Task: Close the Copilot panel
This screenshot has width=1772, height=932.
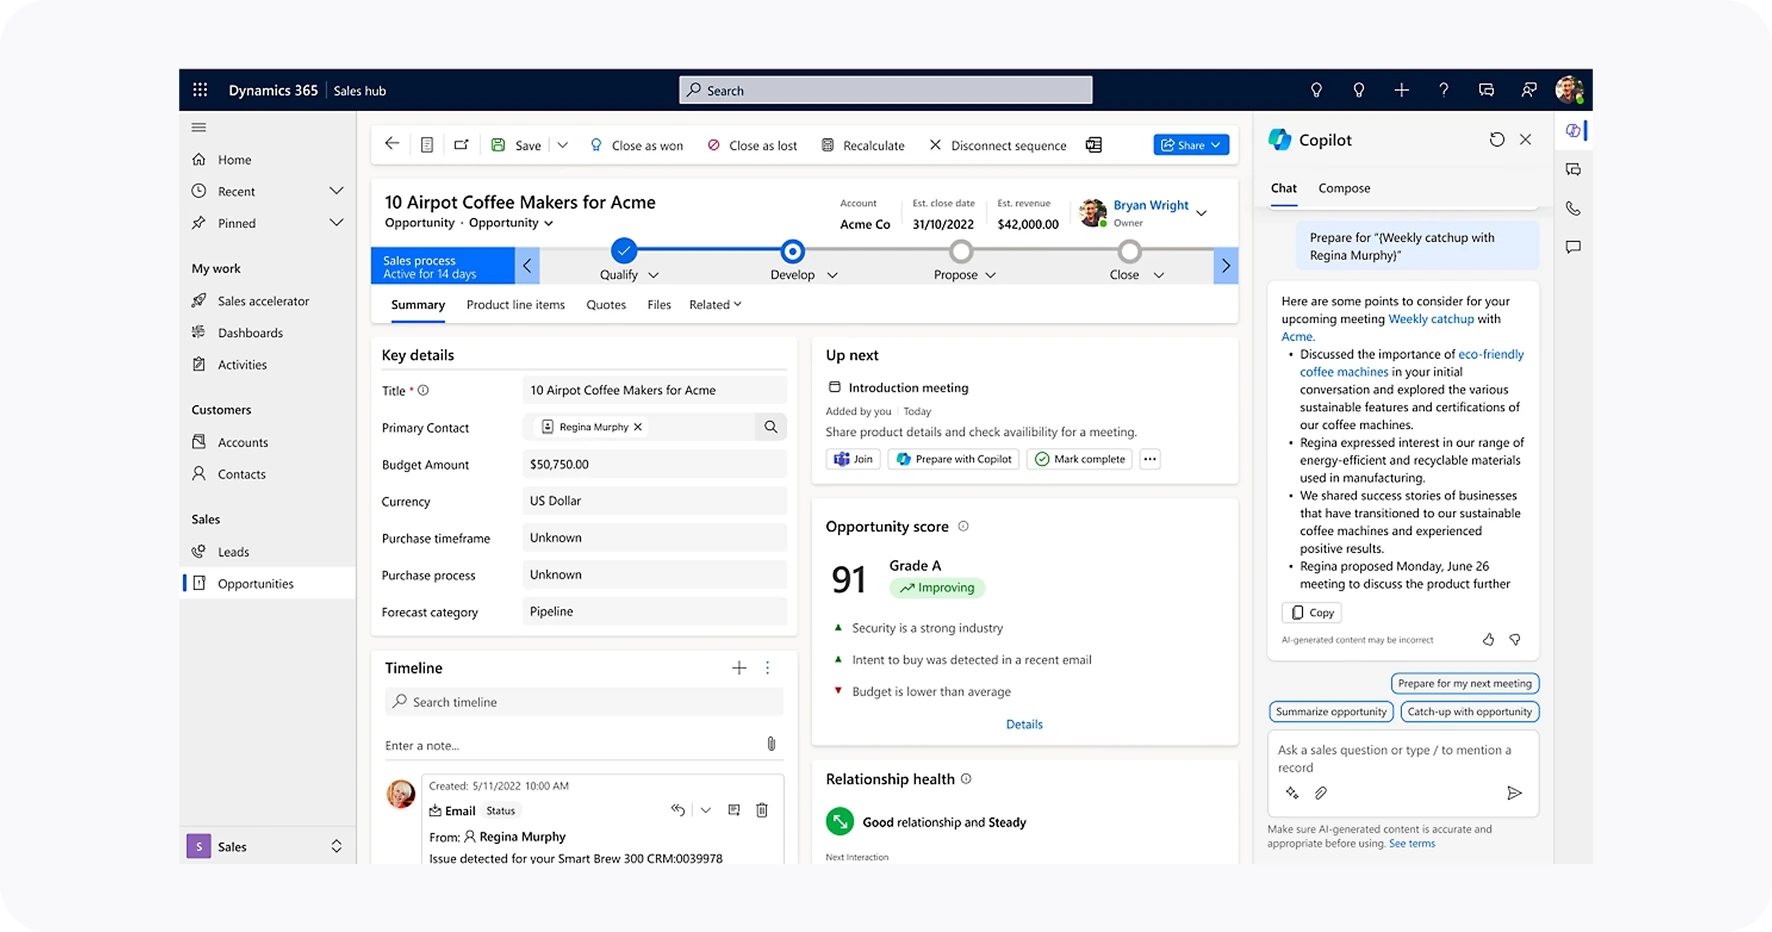Action: click(1525, 140)
